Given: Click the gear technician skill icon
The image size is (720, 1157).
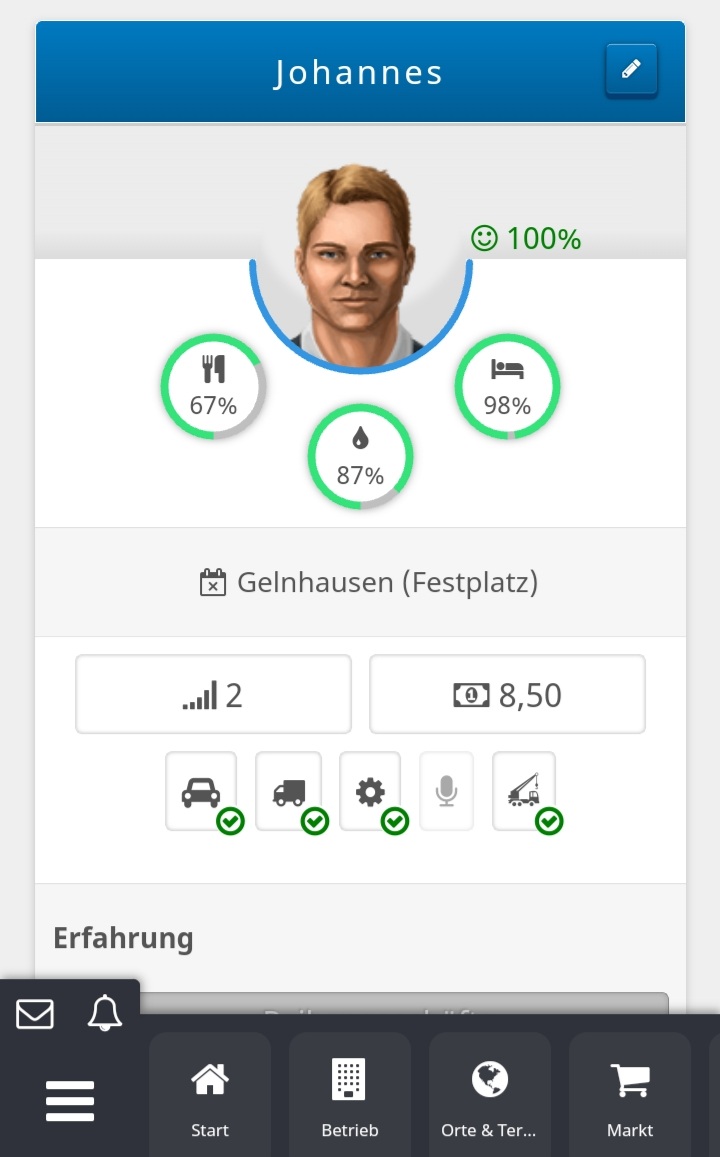Looking at the screenshot, I should (370, 791).
